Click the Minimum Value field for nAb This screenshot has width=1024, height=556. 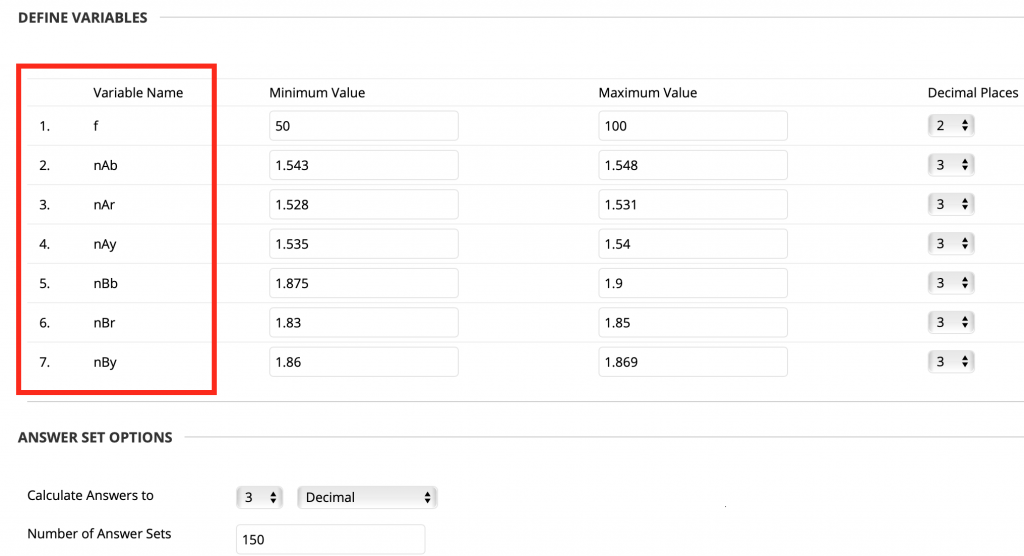click(x=363, y=165)
